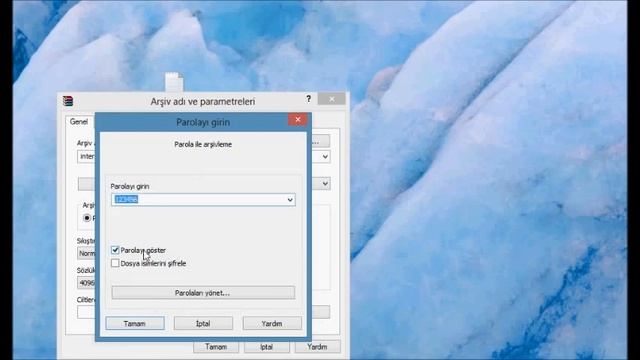This screenshot has height=360, width=640.
Task: Click Tamam button in archive parameters window
Action: [216, 347]
